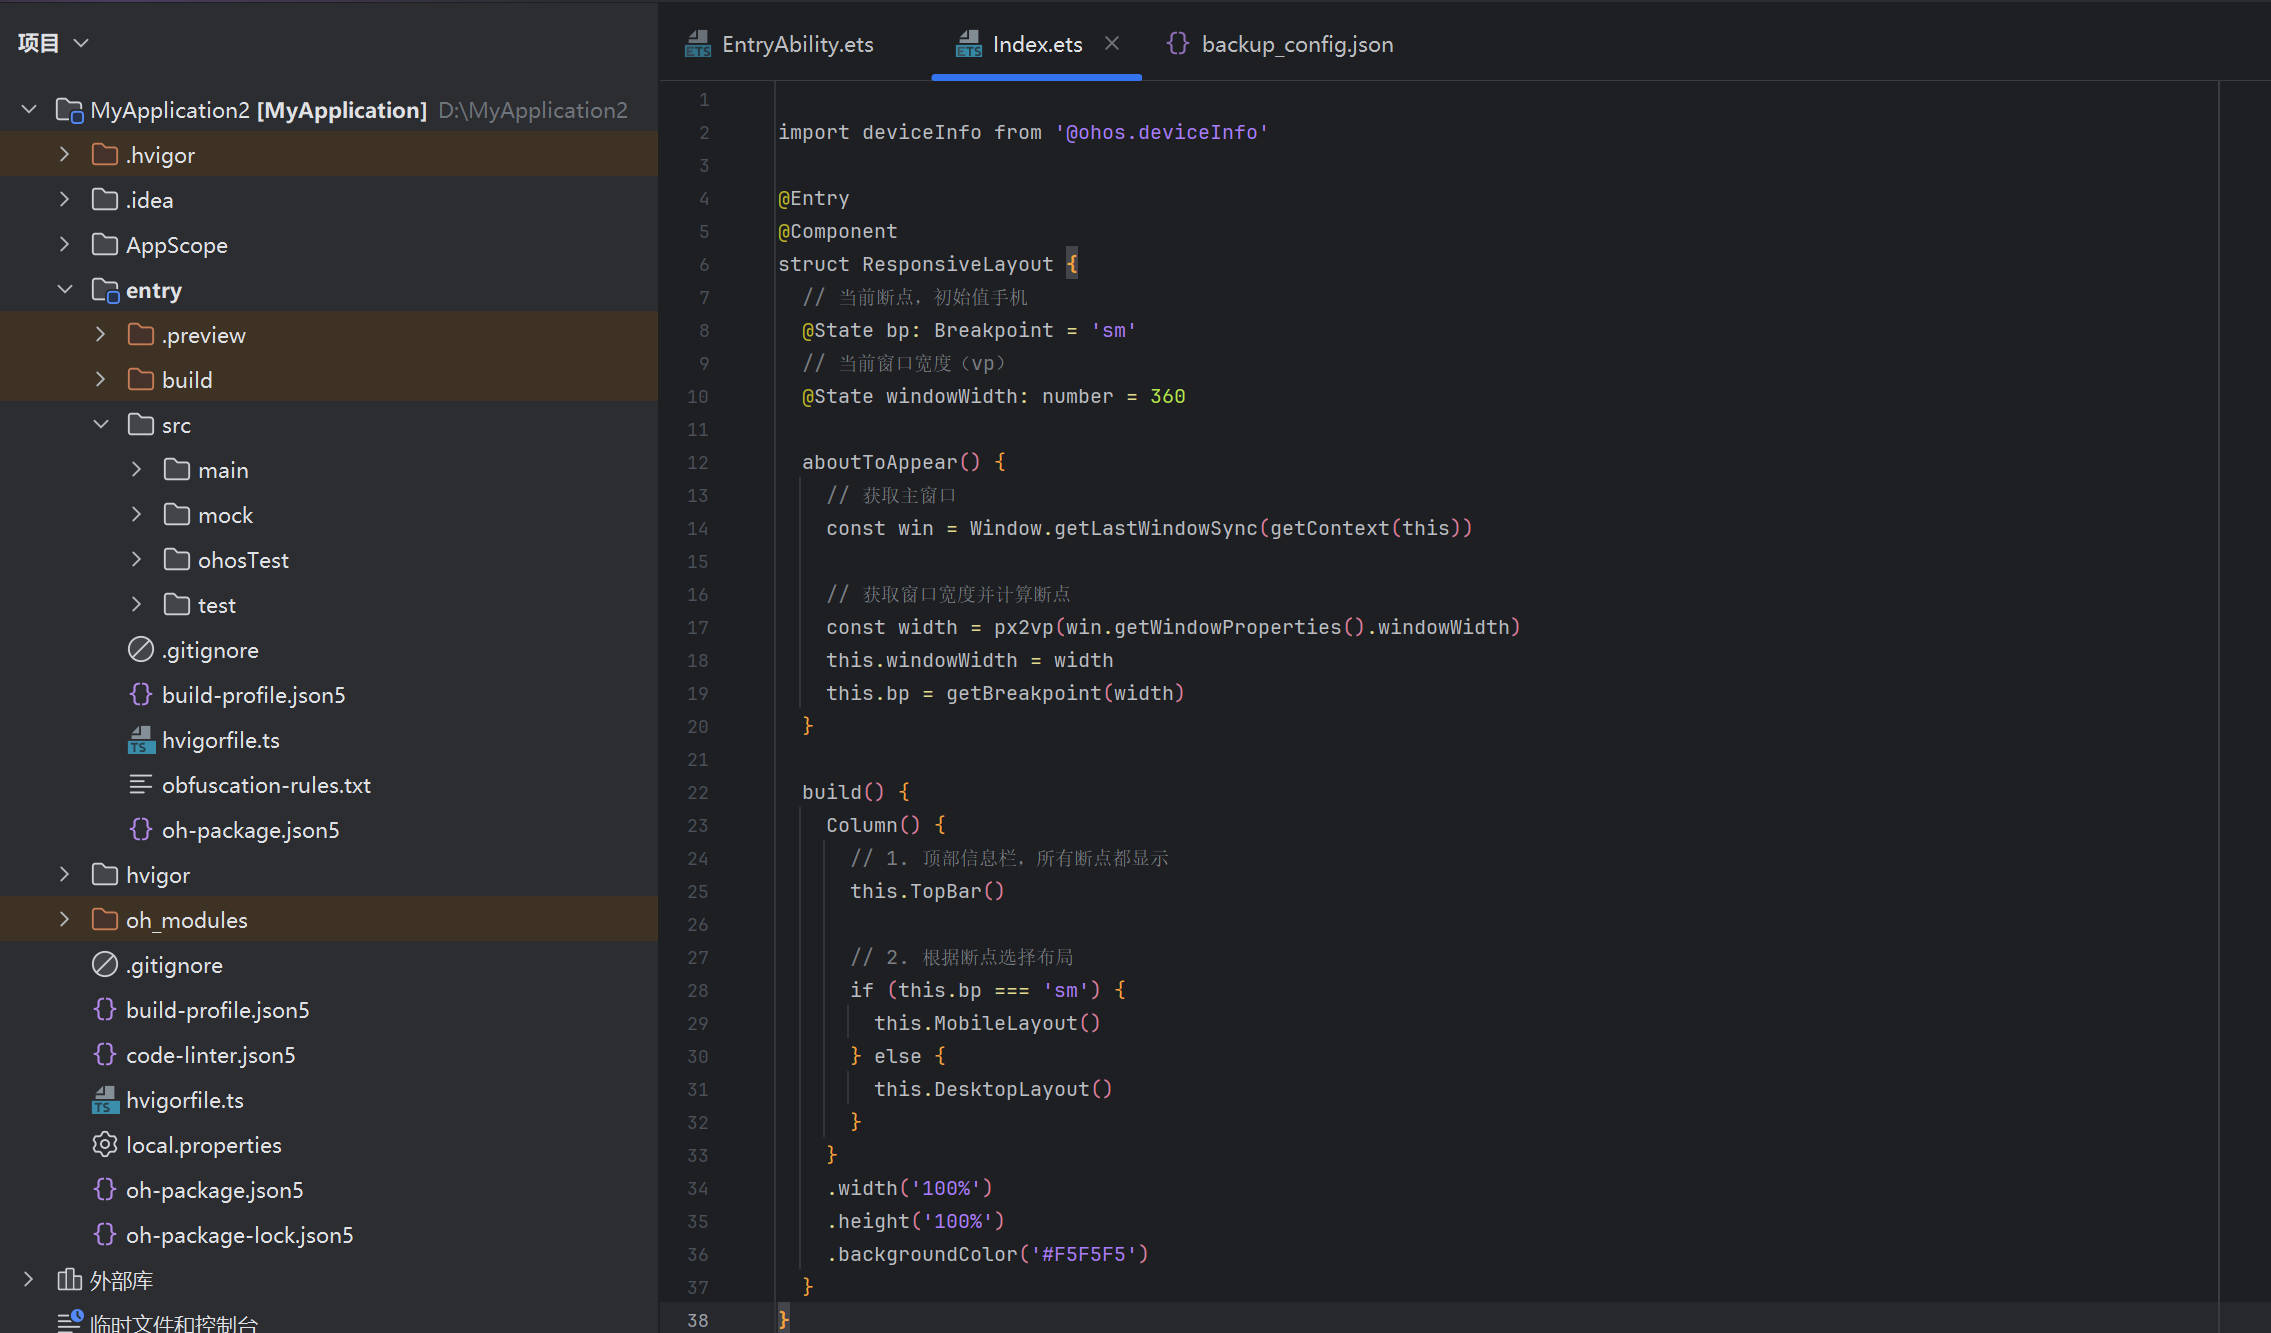Click the 临时文件和控制台 icon
The image size is (2271, 1333).
click(69, 1322)
